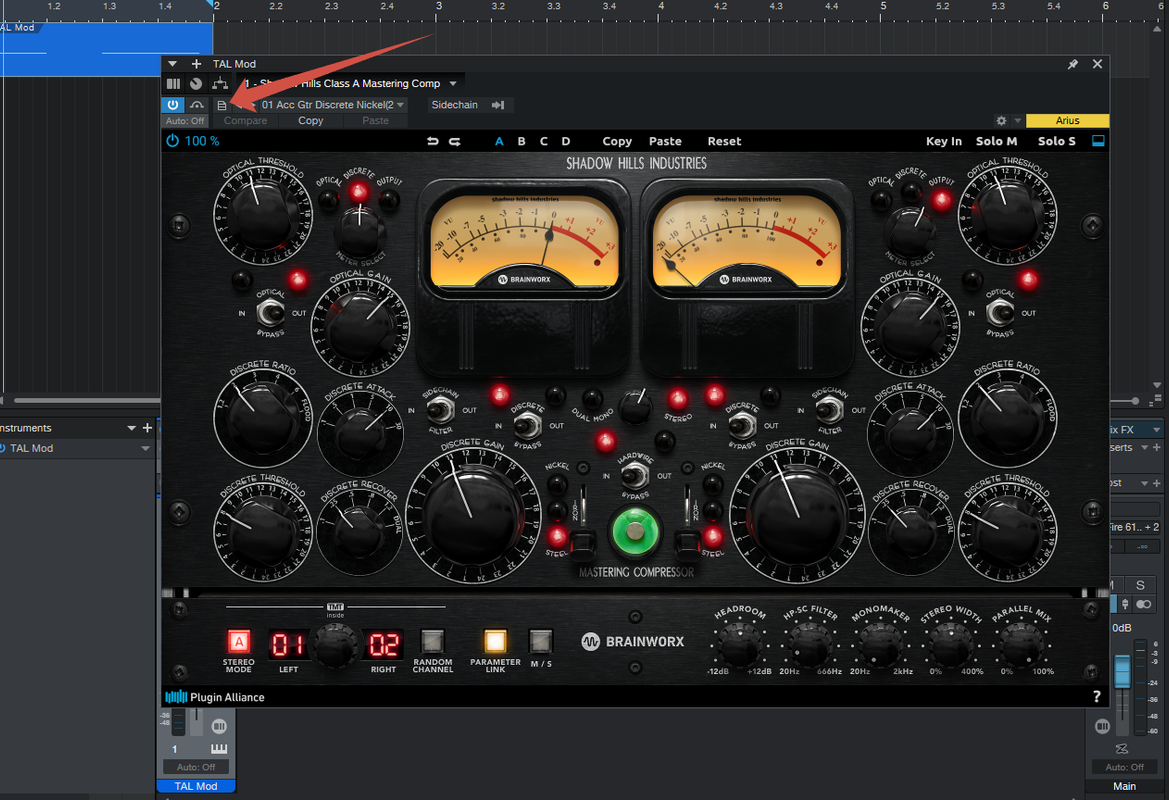Select settings slot C
The width and height of the screenshot is (1169, 800).
tap(543, 141)
